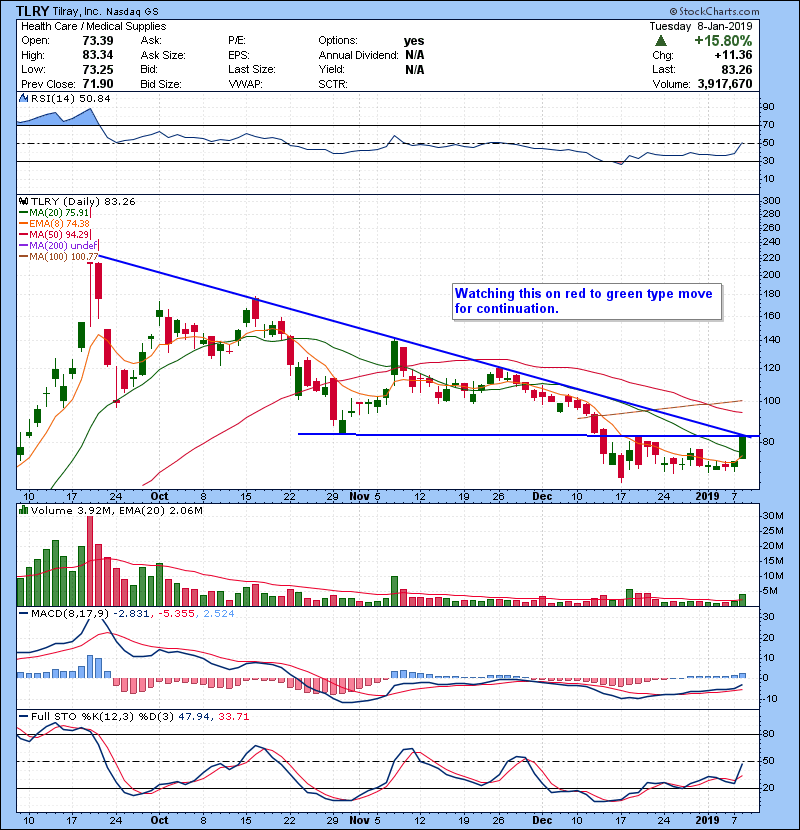Click the MA(200) undef legend entry
This screenshot has width=800, height=830.
(58, 246)
